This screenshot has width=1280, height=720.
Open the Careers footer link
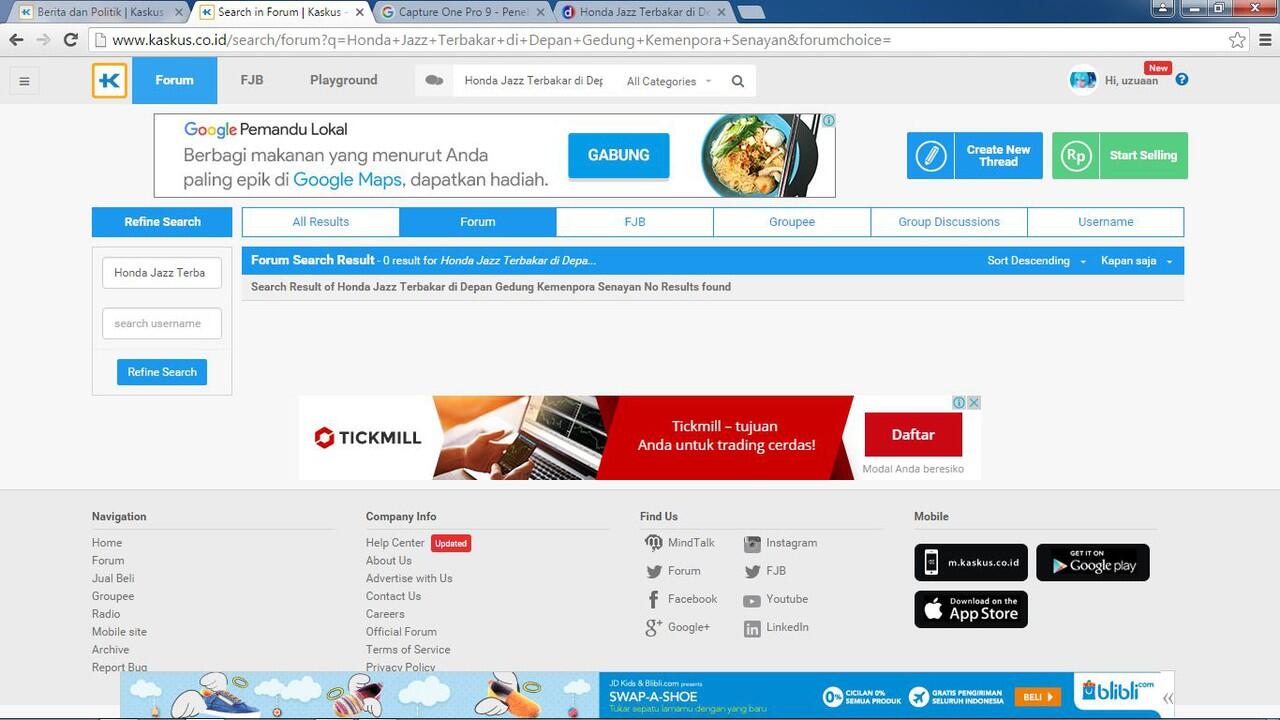(x=385, y=615)
